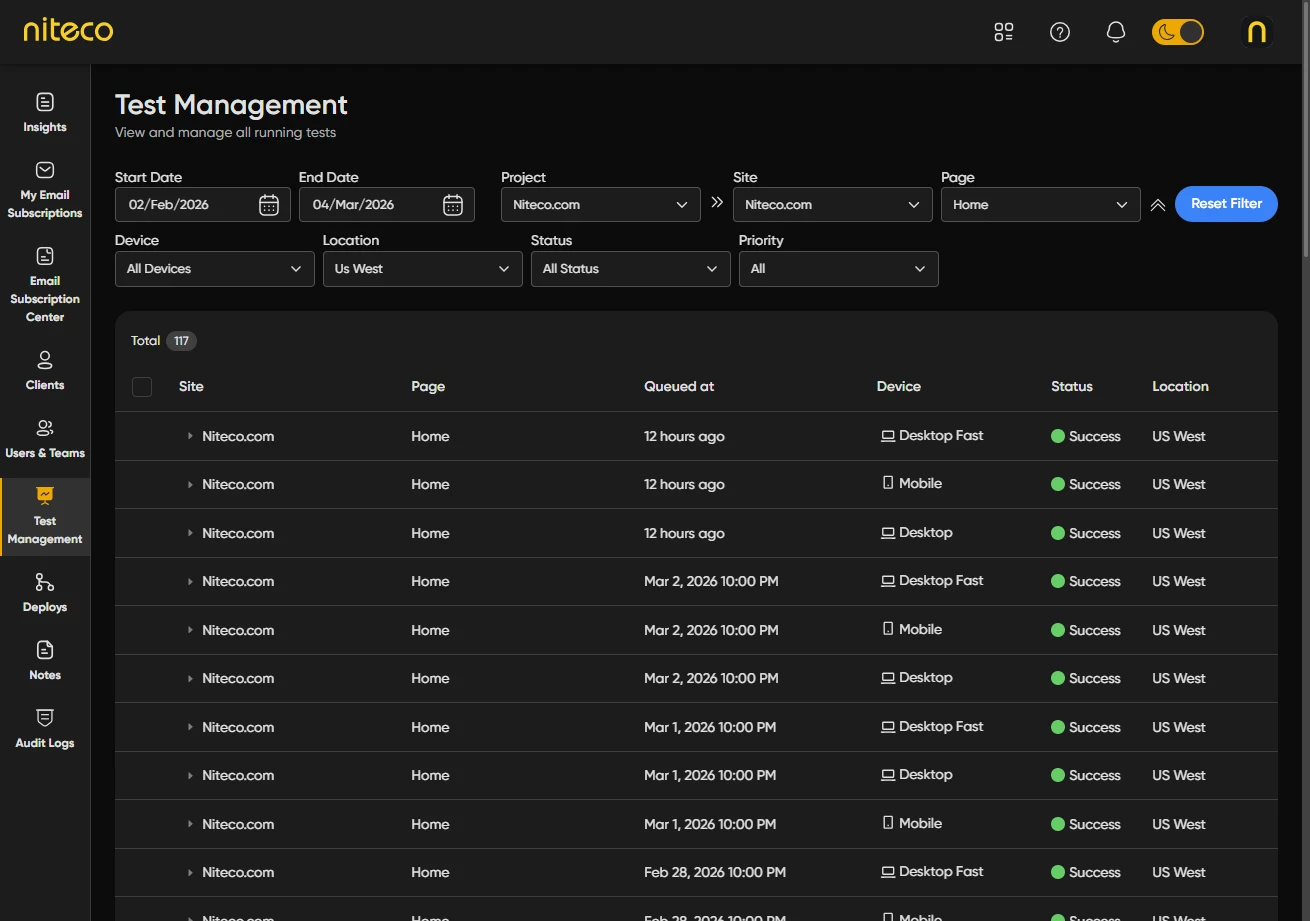
Task: Open End Date calendar picker icon
Action: [x=453, y=205]
